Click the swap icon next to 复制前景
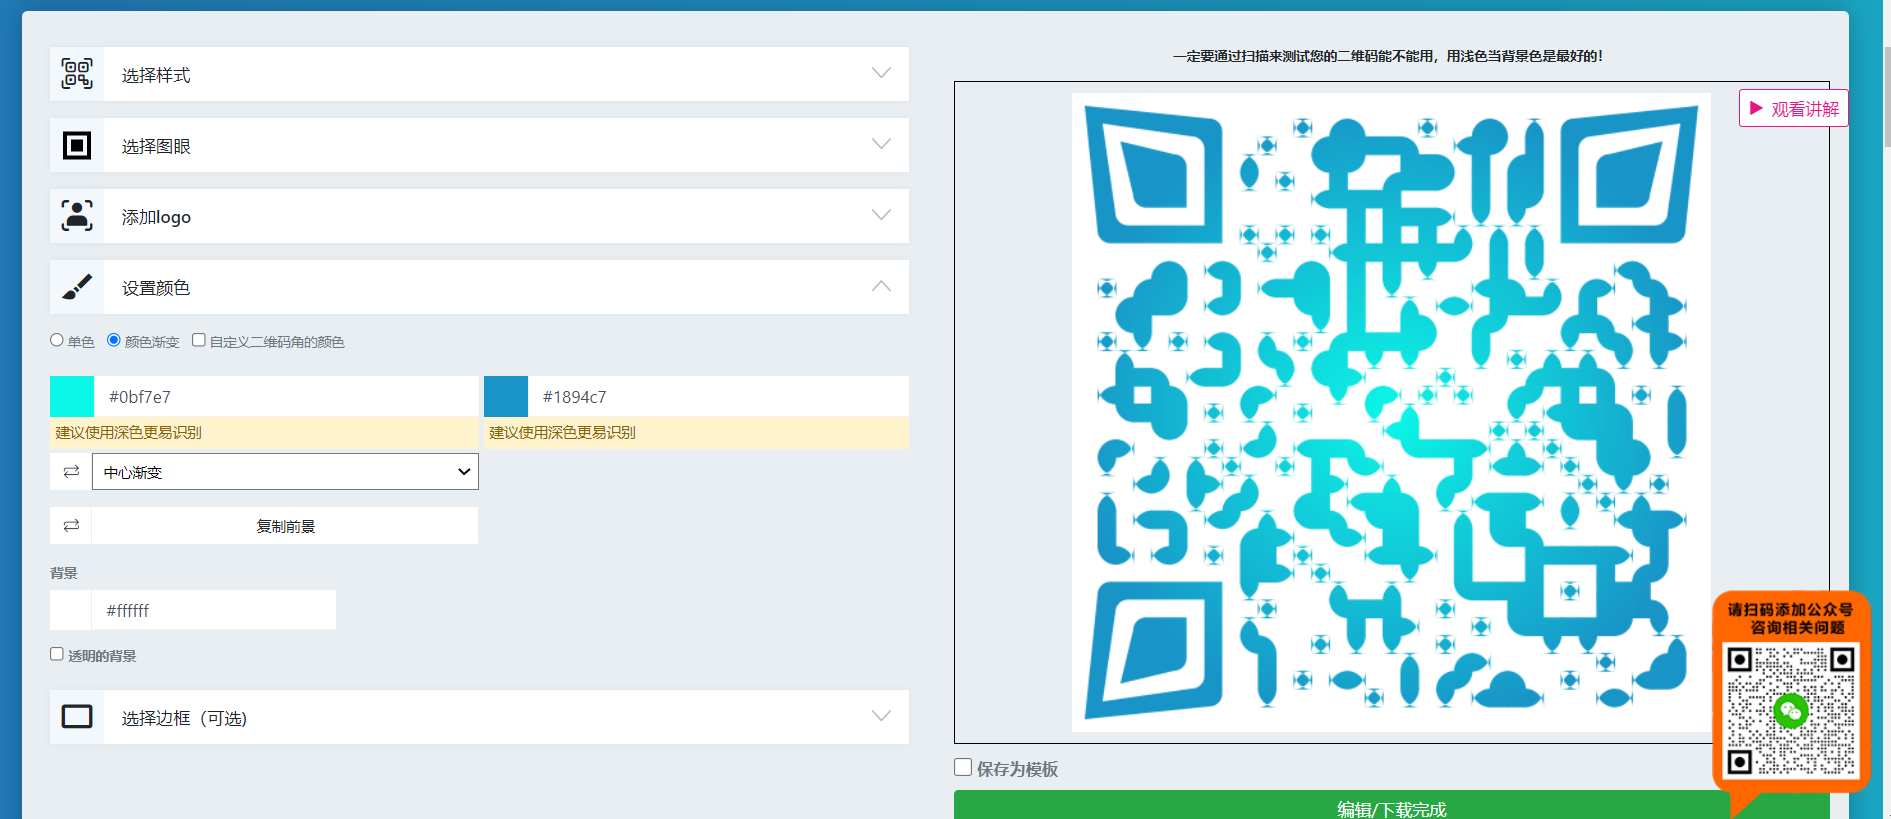Screen dimensions: 1891x819 click(71, 525)
